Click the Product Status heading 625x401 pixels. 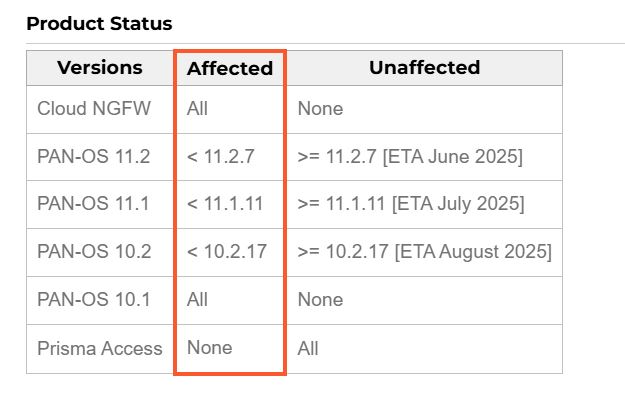(x=99, y=24)
